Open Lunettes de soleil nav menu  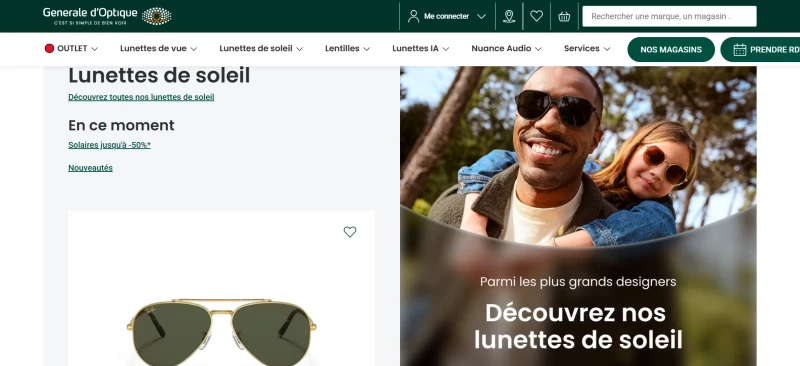[256, 48]
